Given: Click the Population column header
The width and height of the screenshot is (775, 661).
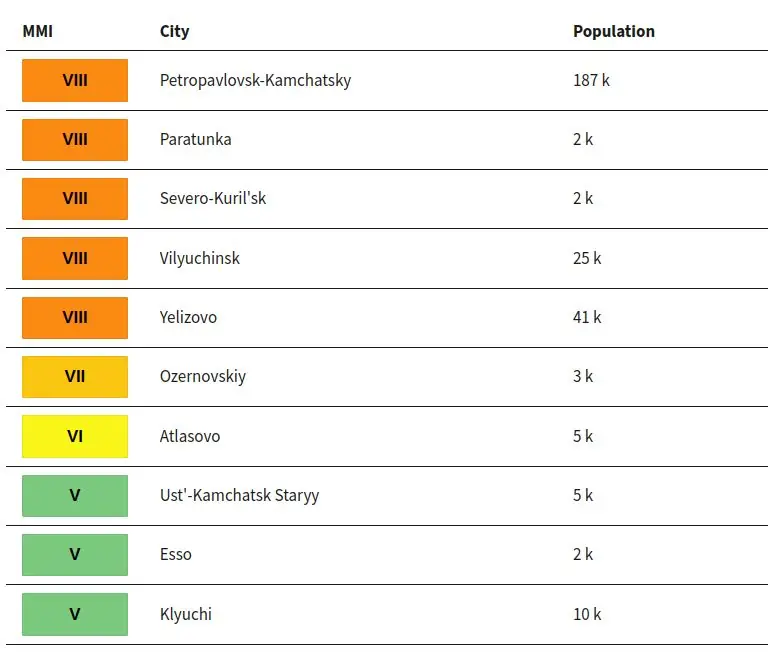Looking at the screenshot, I should point(614,31).
